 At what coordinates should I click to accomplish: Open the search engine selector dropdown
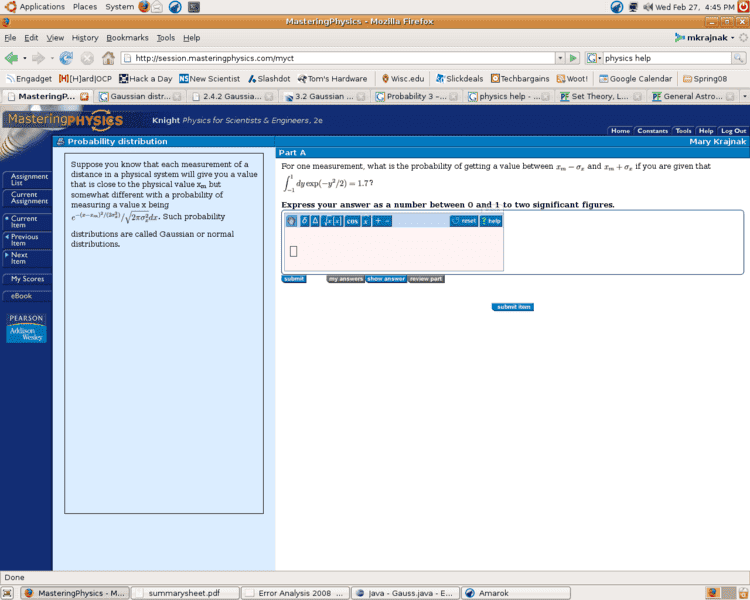coord(594,58)
